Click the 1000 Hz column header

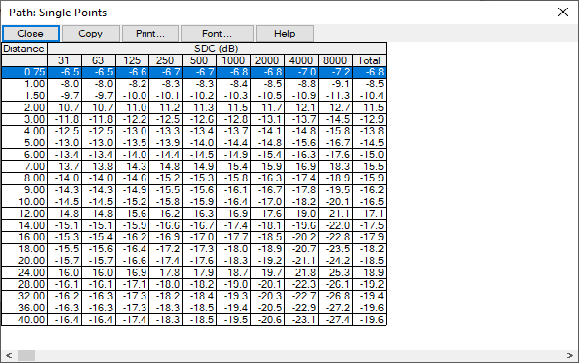[233, 61]
